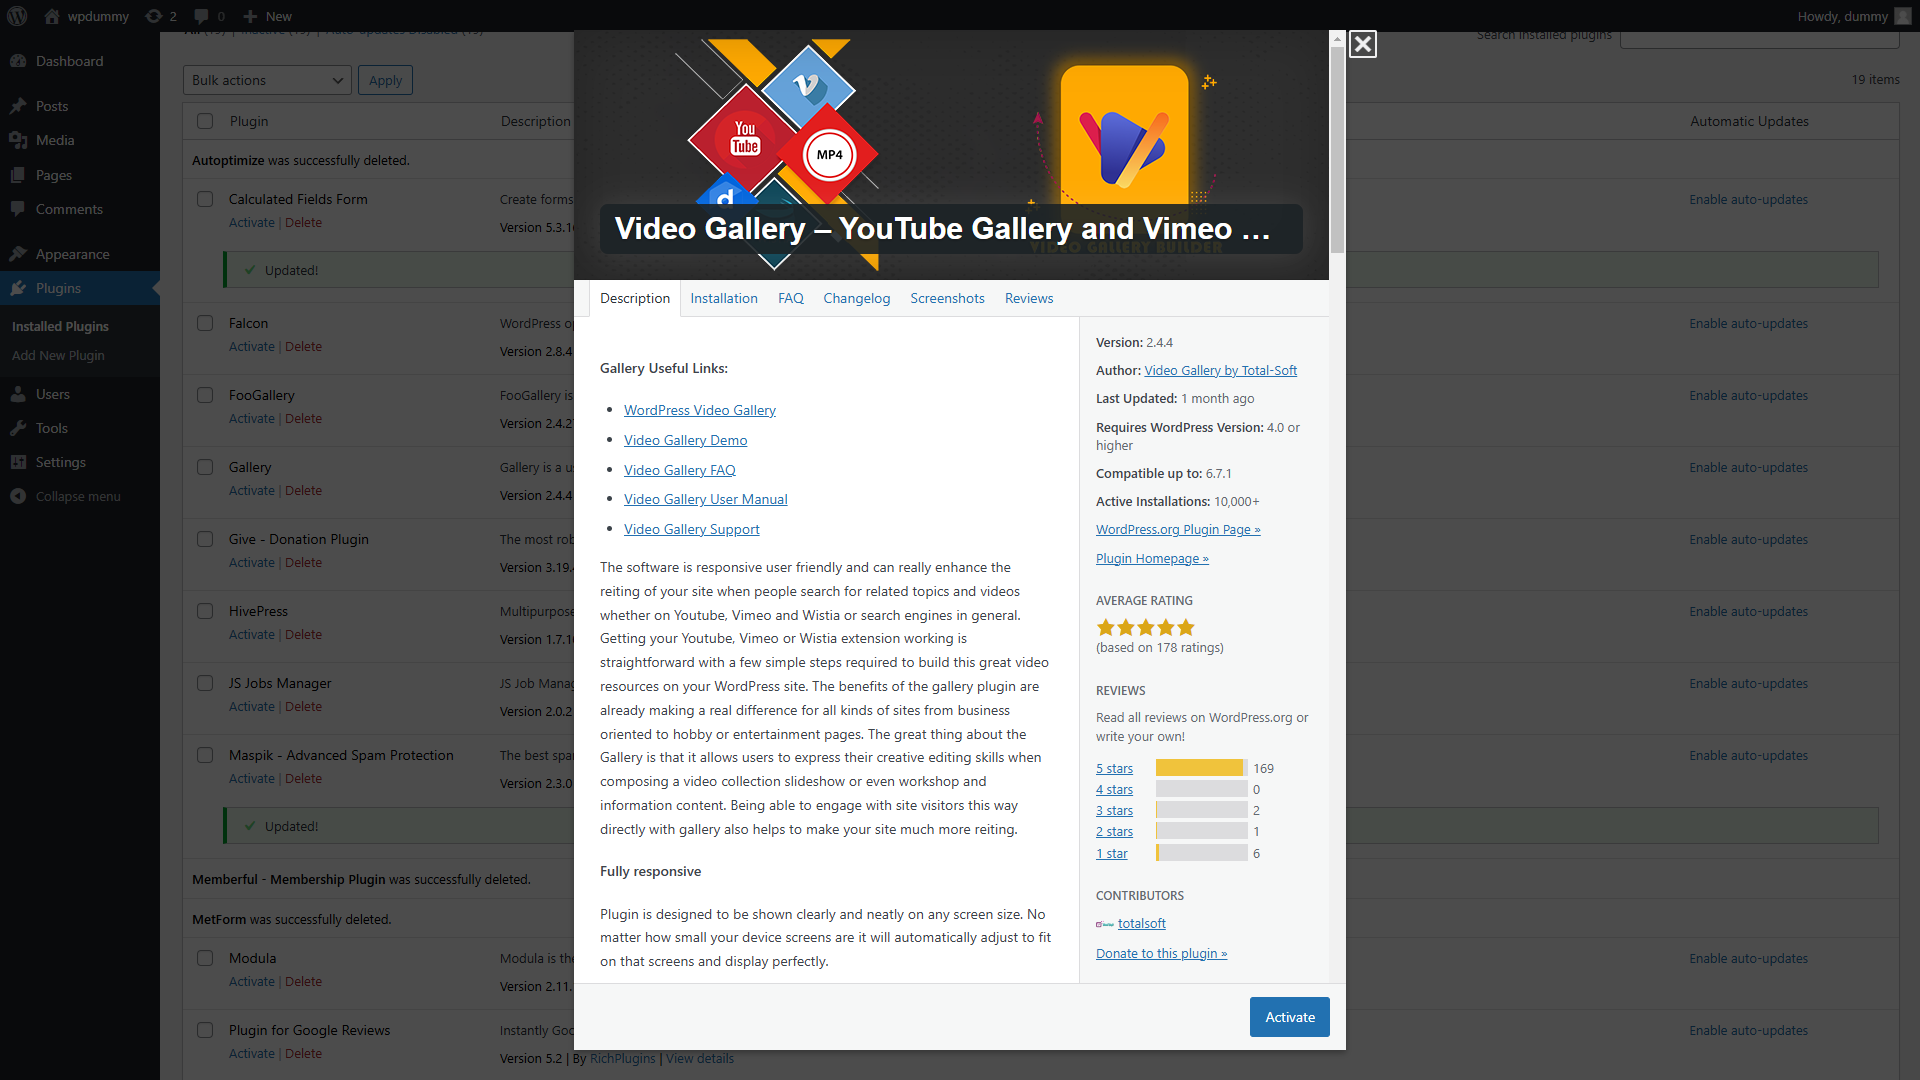This screenshot has width=1920, height=1080.
Task: Switch to the FAQ tab
Action: [x=791, y=298]
